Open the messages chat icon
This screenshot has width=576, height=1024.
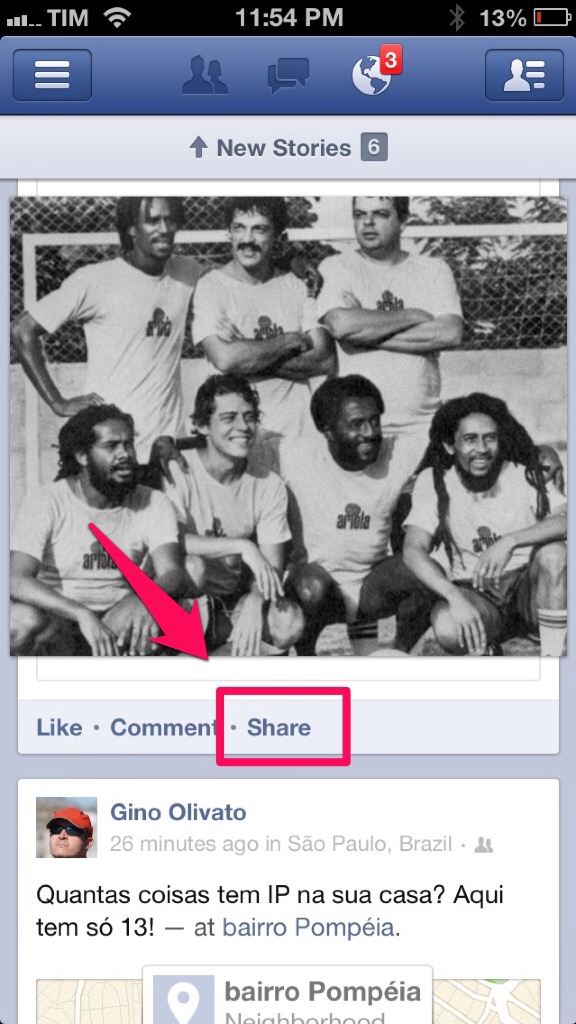tap(288, 76)
